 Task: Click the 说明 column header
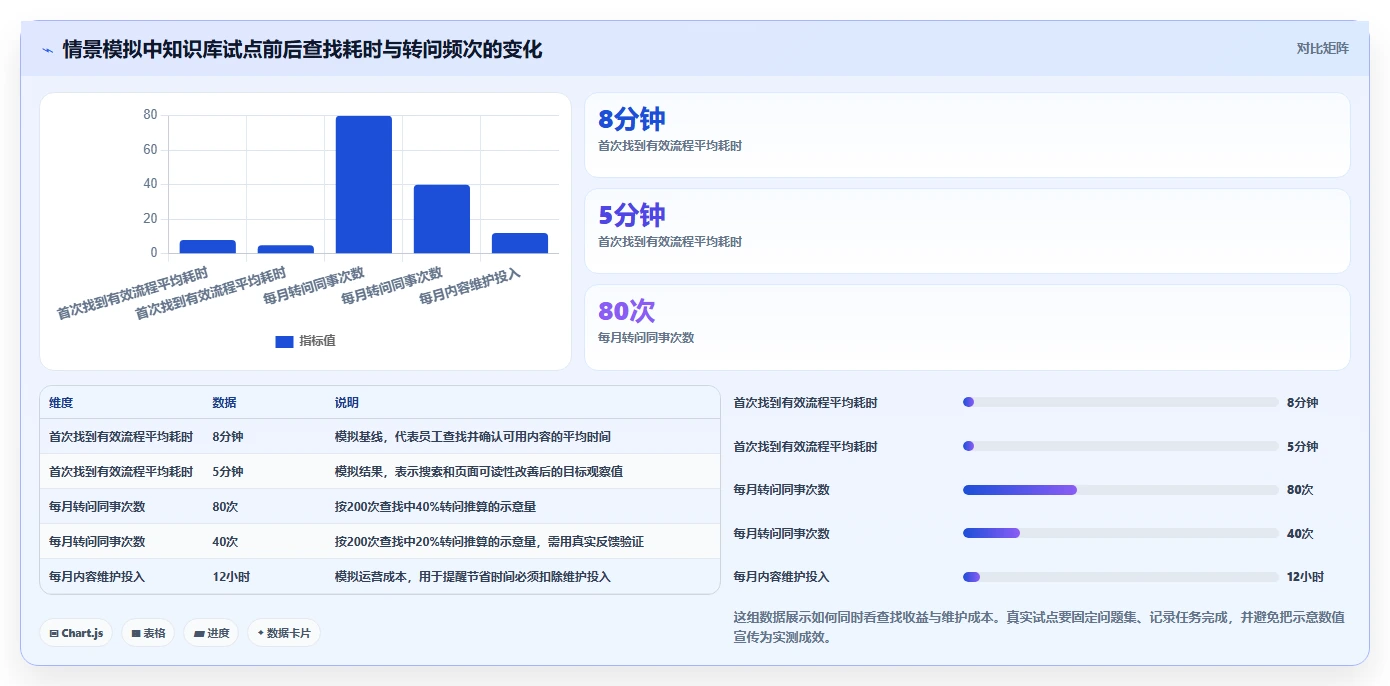click(347, 403)
